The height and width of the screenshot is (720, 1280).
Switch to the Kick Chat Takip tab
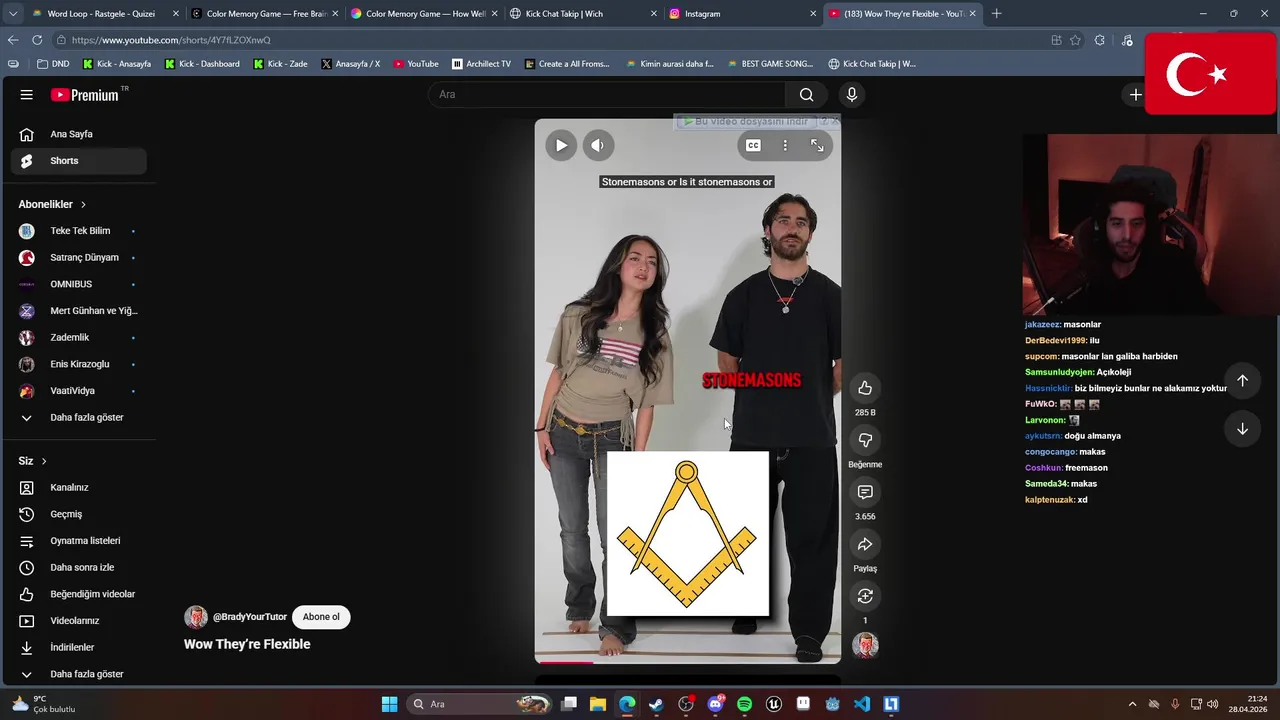click(583, 14)
